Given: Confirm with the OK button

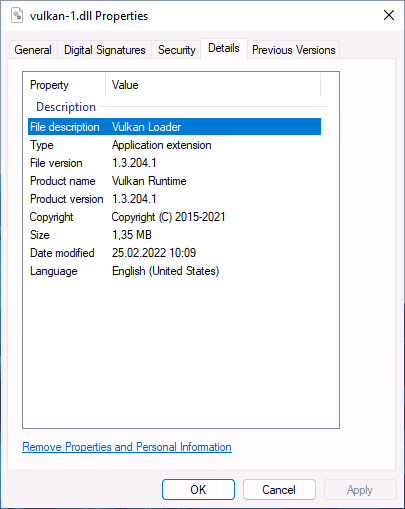Looking at the screenshot, I should [x=198, y=490].
